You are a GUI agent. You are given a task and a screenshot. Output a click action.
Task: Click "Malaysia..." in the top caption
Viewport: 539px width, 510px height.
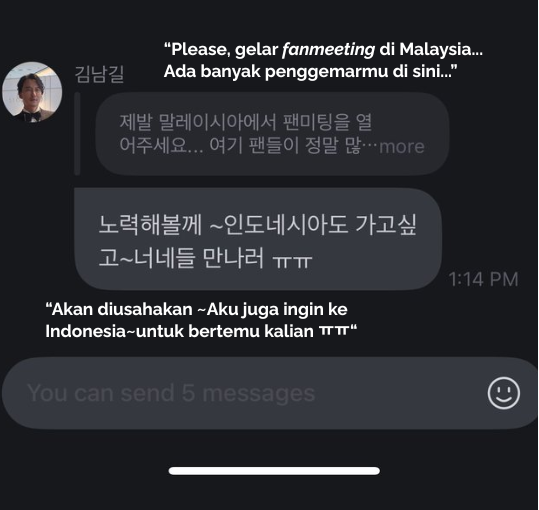[x=441, y=49]
